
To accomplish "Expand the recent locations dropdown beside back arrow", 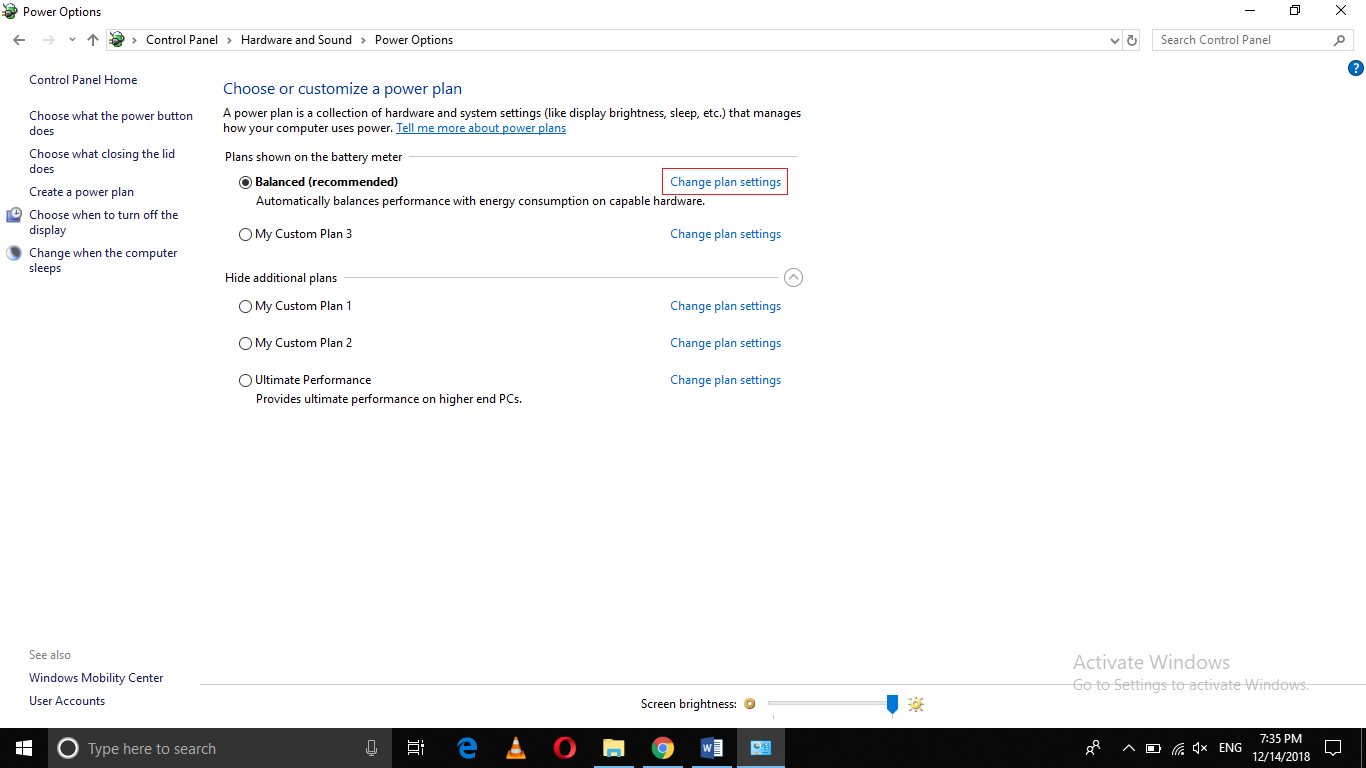I will (71, 40).
